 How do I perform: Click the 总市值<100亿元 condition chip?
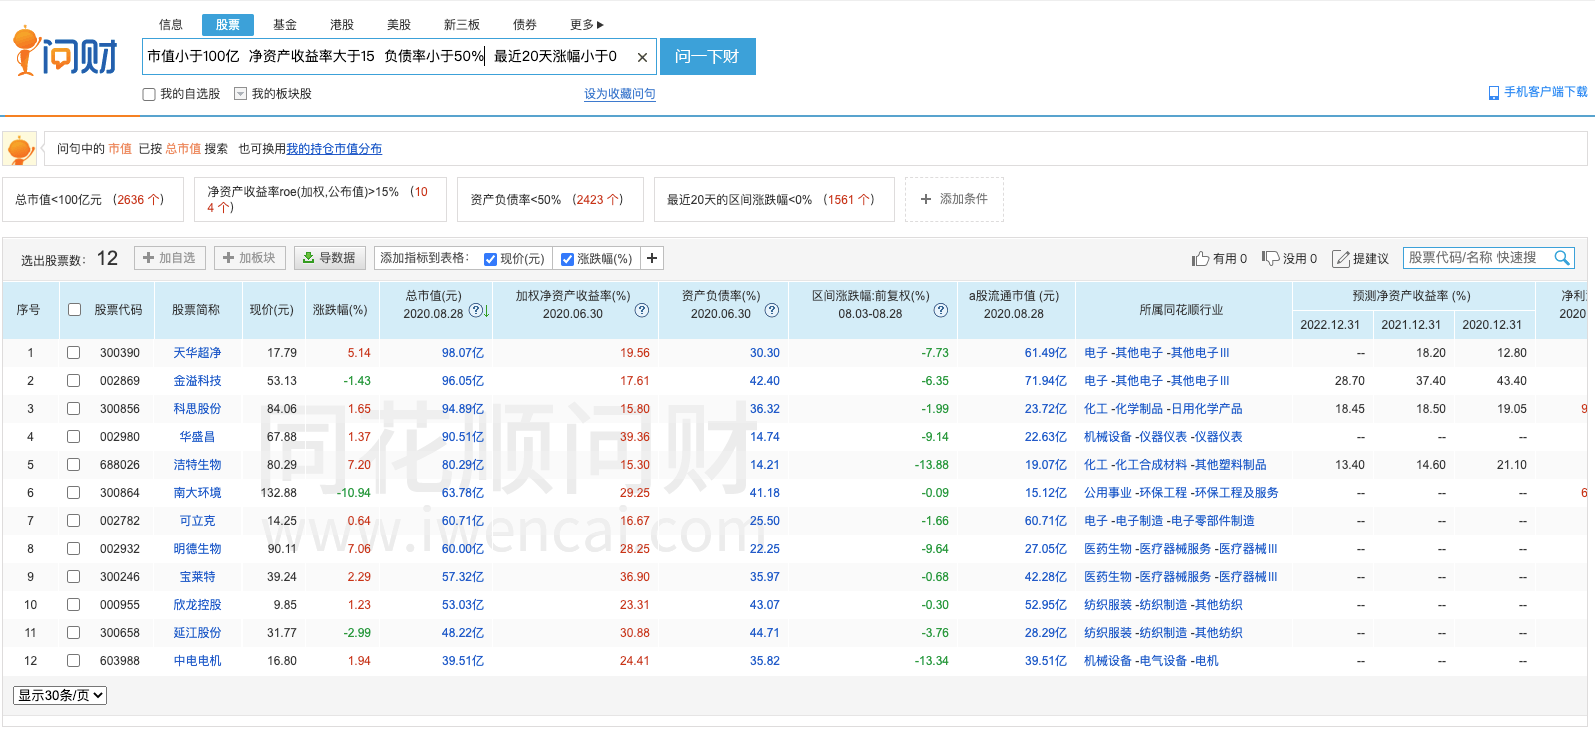[x=93, y=199]
